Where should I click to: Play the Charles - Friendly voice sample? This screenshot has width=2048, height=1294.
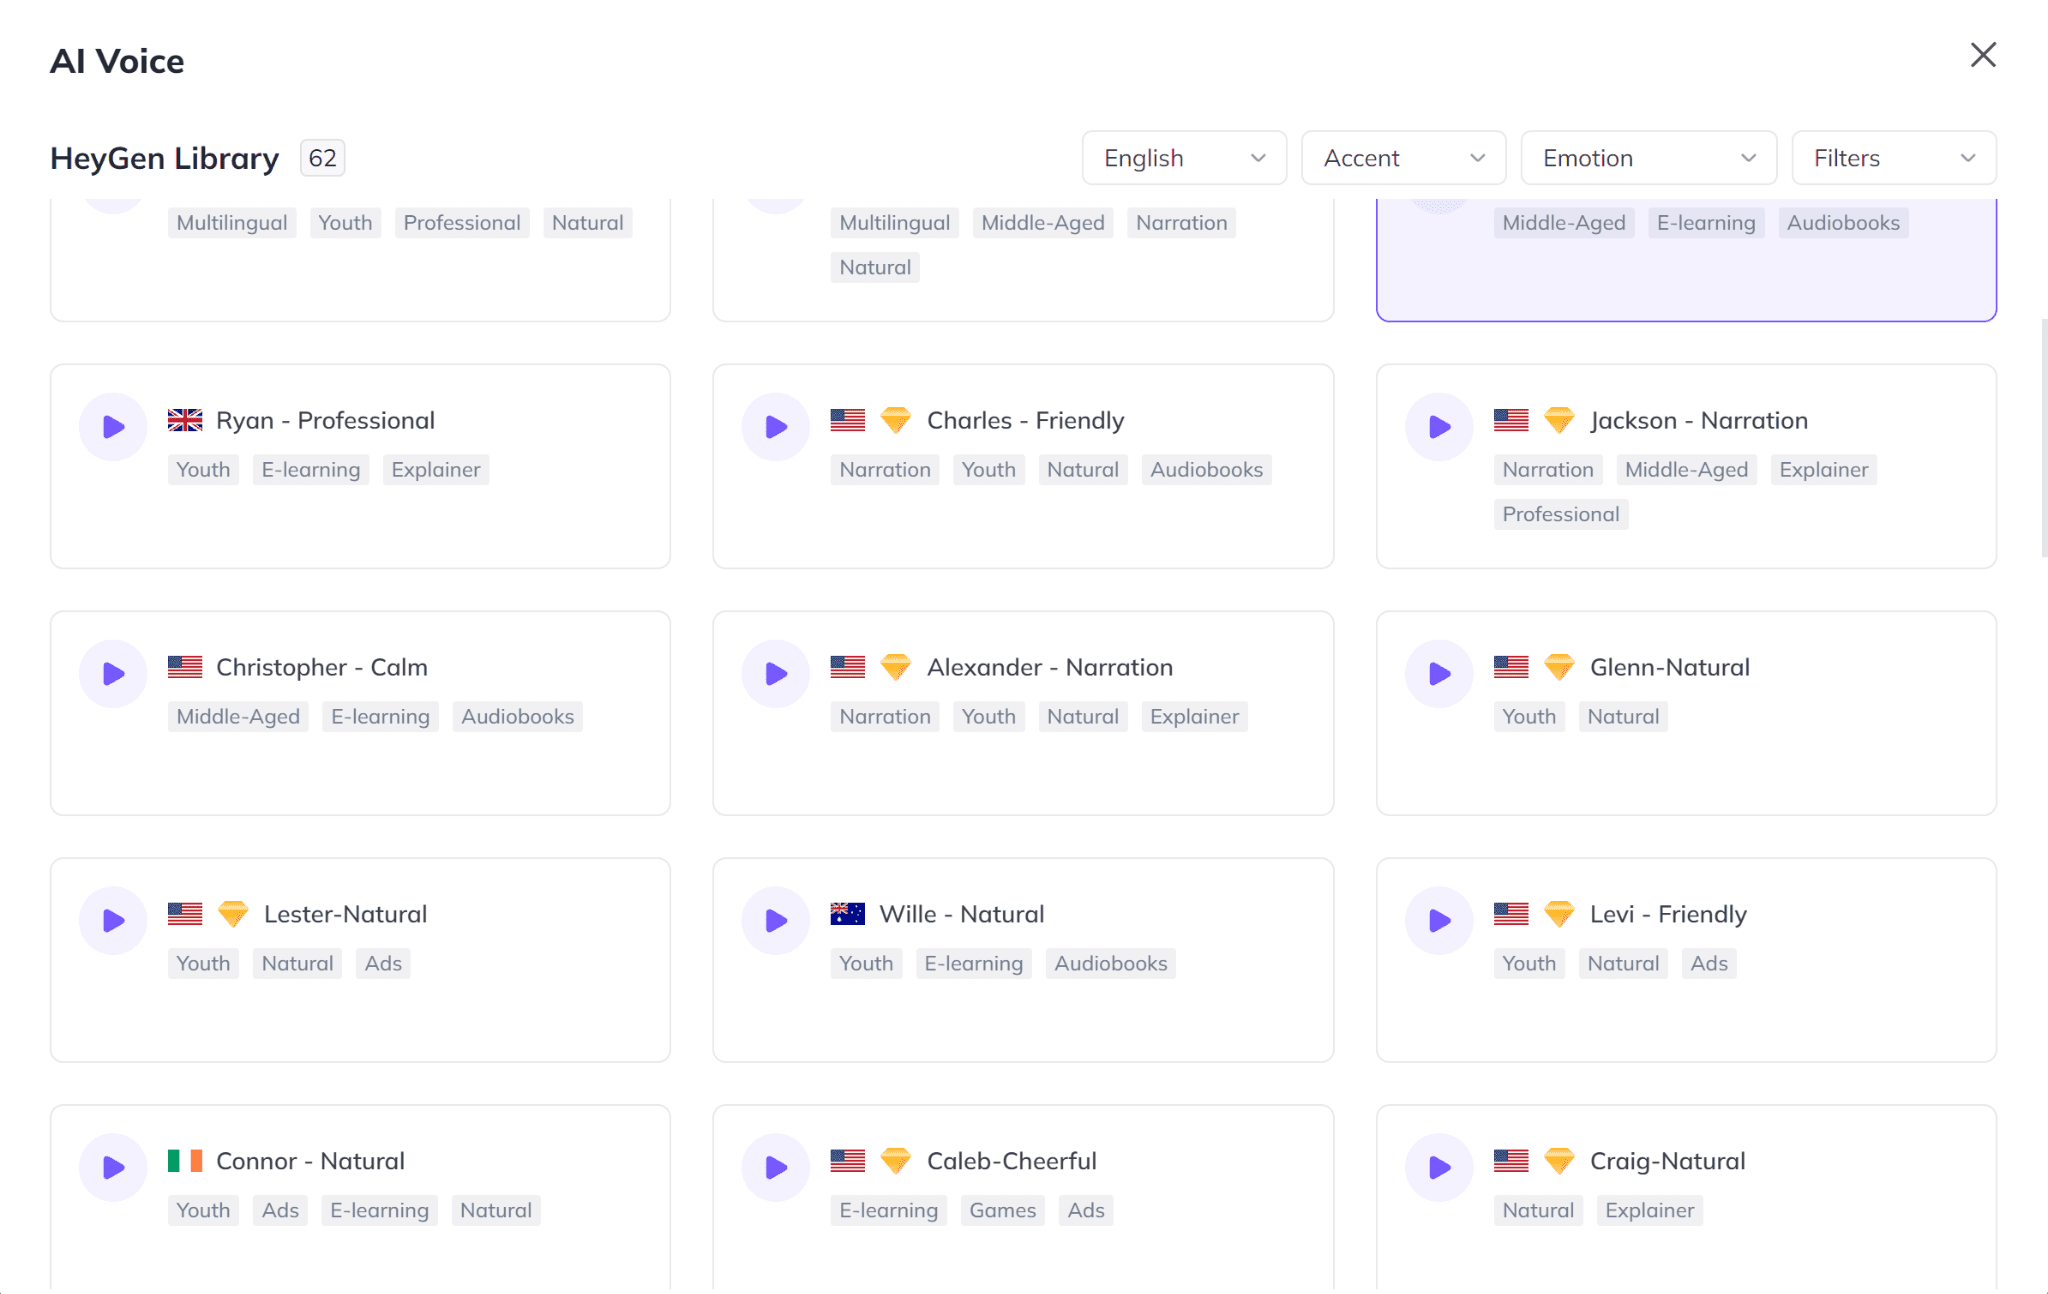click(x=776, y=427)
